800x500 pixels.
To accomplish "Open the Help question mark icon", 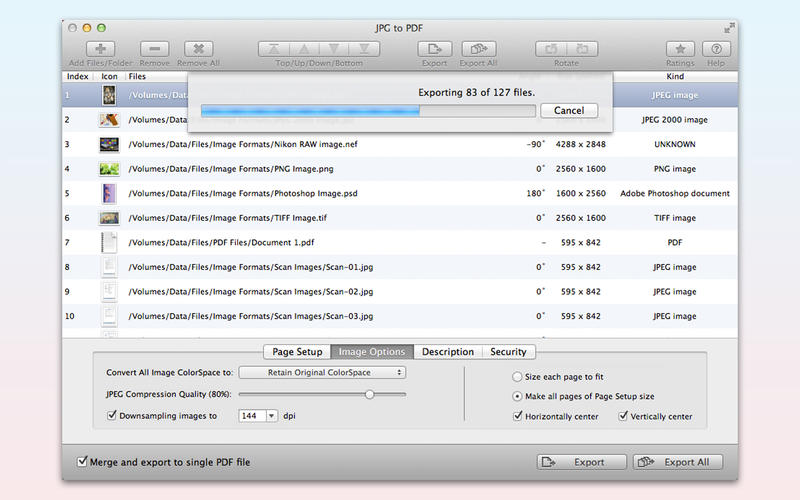I will (x=715, y=49).
